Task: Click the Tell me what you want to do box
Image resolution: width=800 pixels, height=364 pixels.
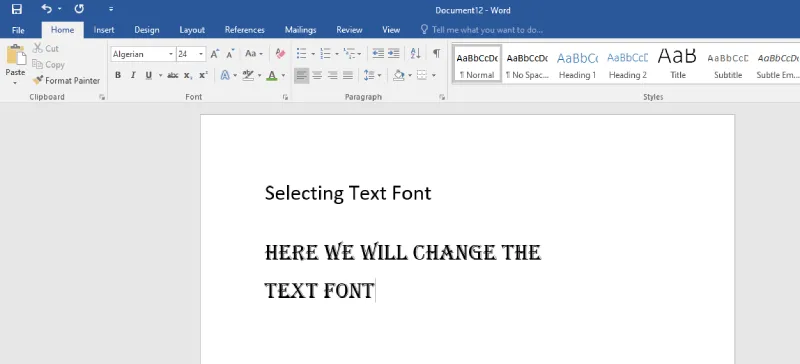Action: [482, 30]
